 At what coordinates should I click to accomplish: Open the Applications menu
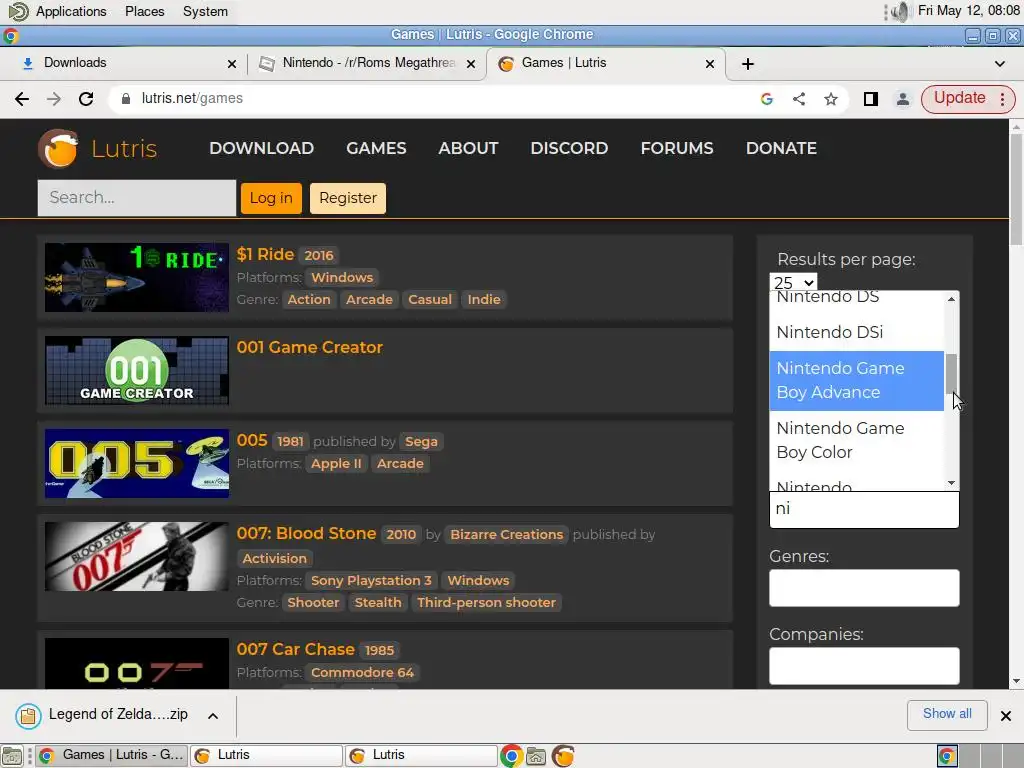pos(71,11)
